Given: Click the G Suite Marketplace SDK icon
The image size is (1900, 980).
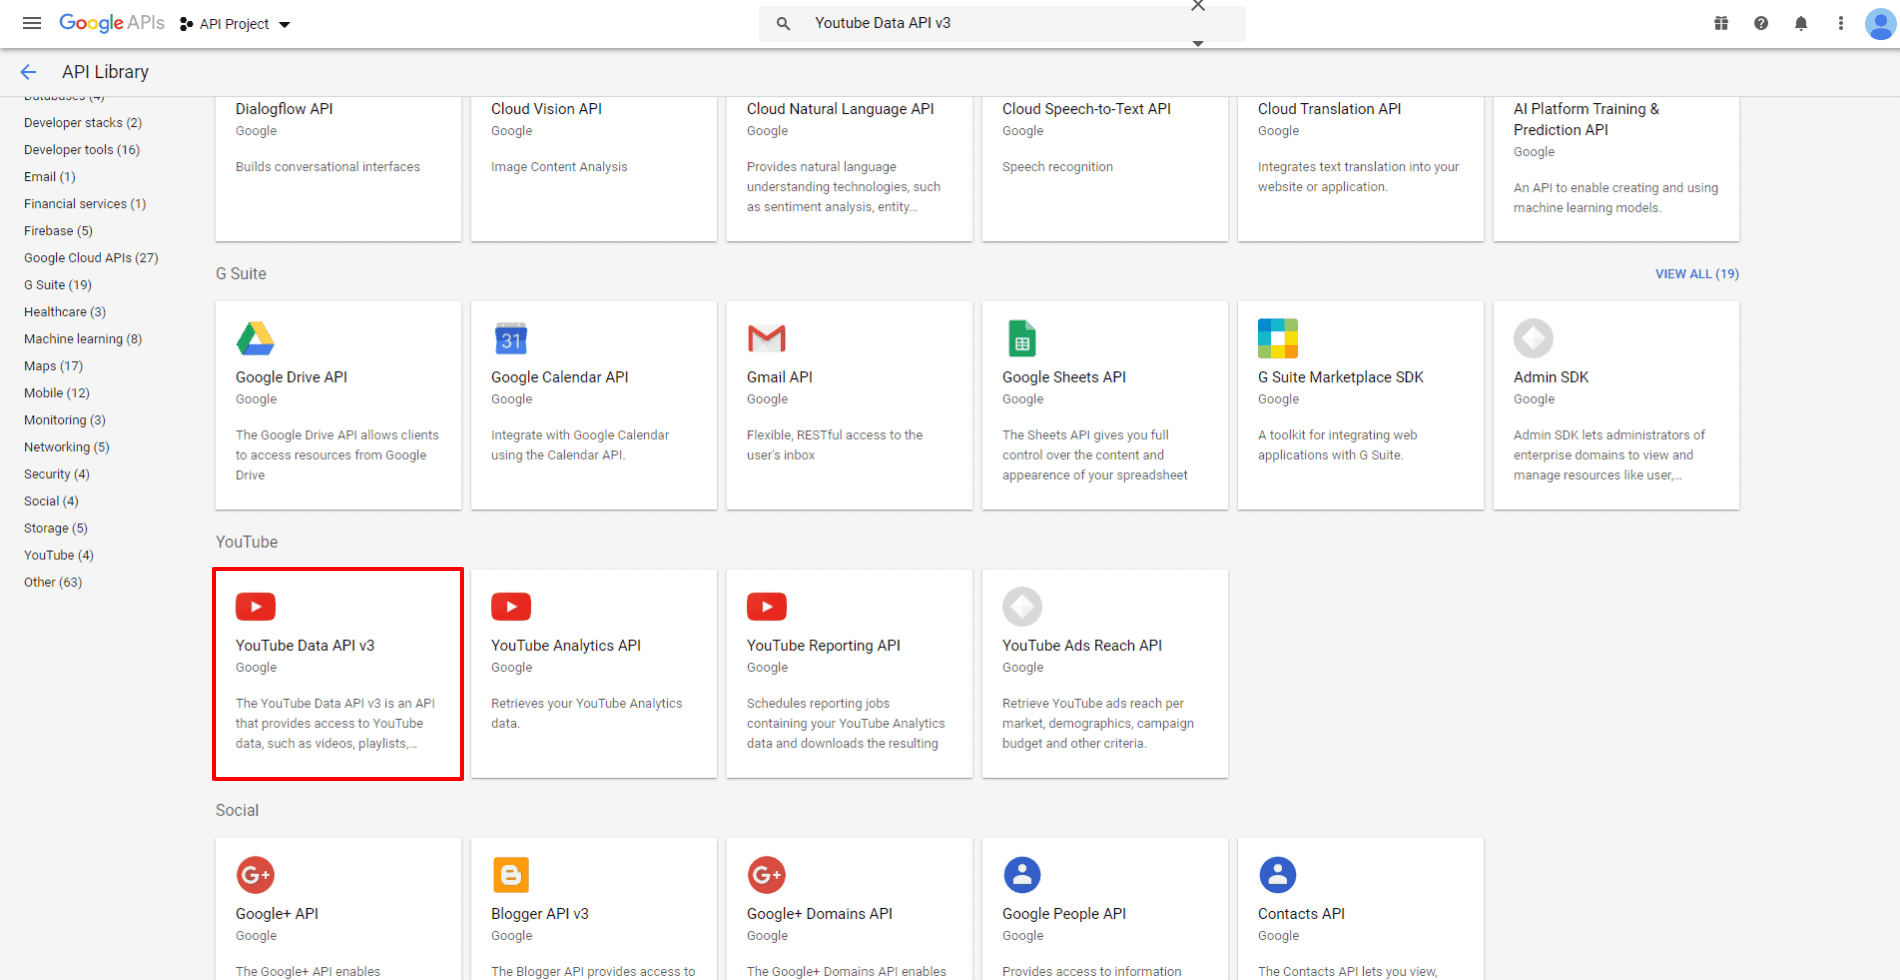Looking at the screenshot, I should tap(1278, 339).
